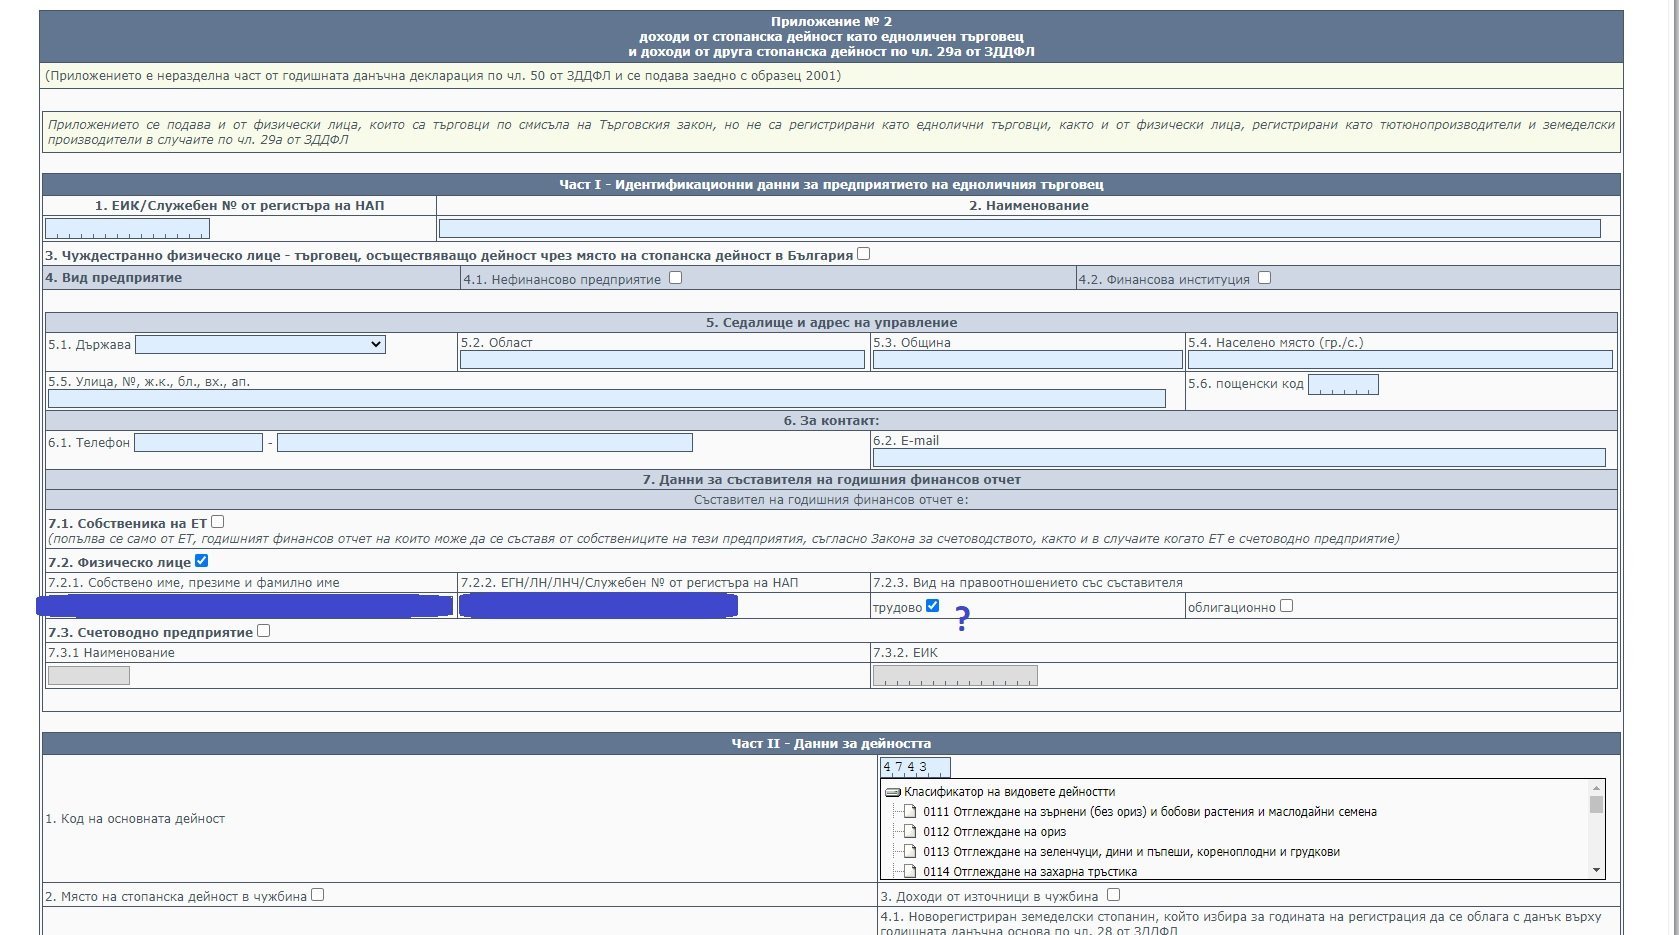This screenshot has height=935, width=1679.
Task: Select 0114 Отглеждане на захарна тръстика
Action: (1029, 872)
